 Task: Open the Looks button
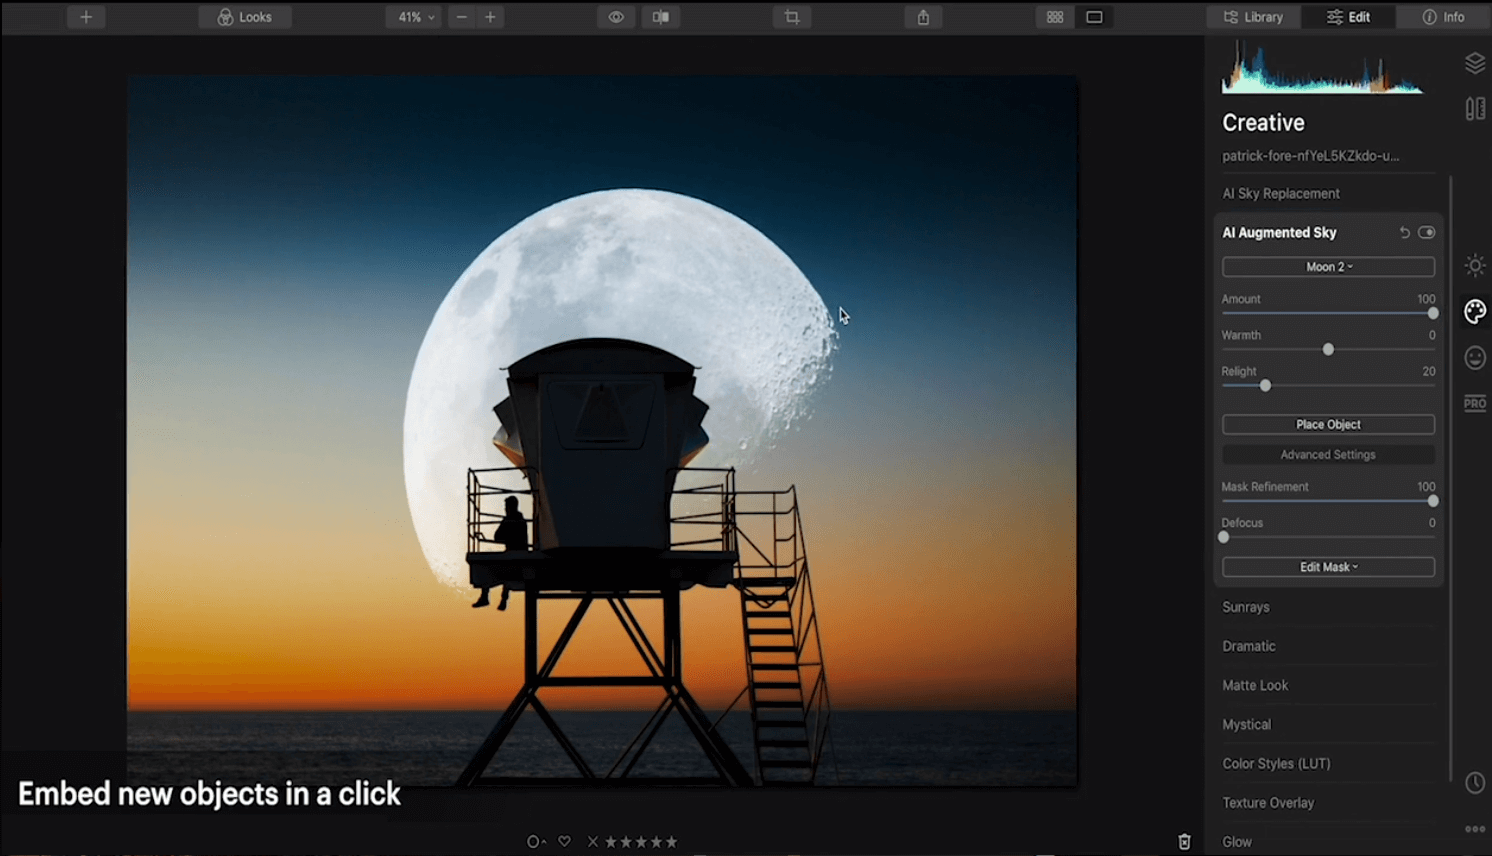[x=245, y=17]
